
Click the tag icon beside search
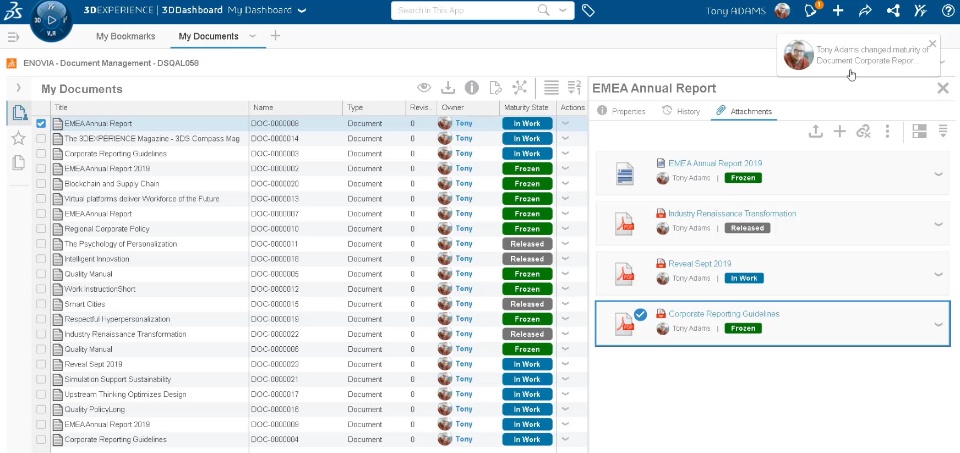click(588, 10)
